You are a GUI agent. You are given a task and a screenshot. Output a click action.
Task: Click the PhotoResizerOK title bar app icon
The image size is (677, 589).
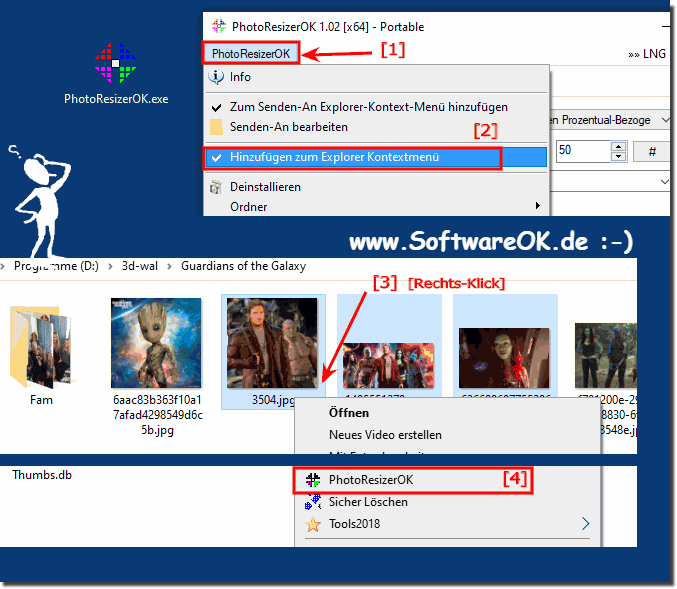pyautogui.click(x=219, y=26)
